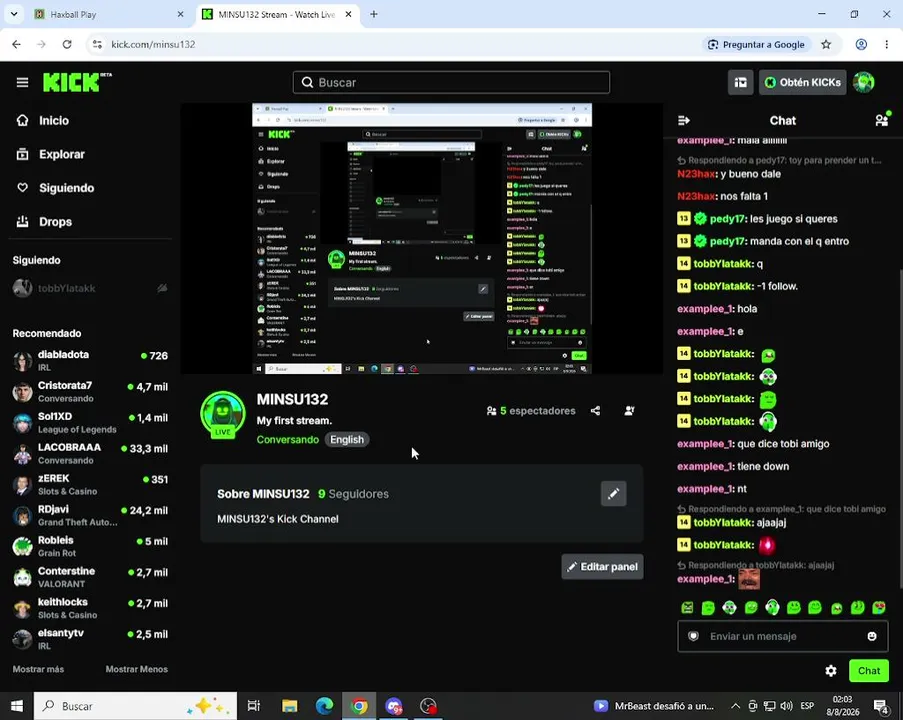The height and width of the screenshot is (720, 903).
Task: Open chat users list icon
Action: pyautogui.click(x=882, y=120)
